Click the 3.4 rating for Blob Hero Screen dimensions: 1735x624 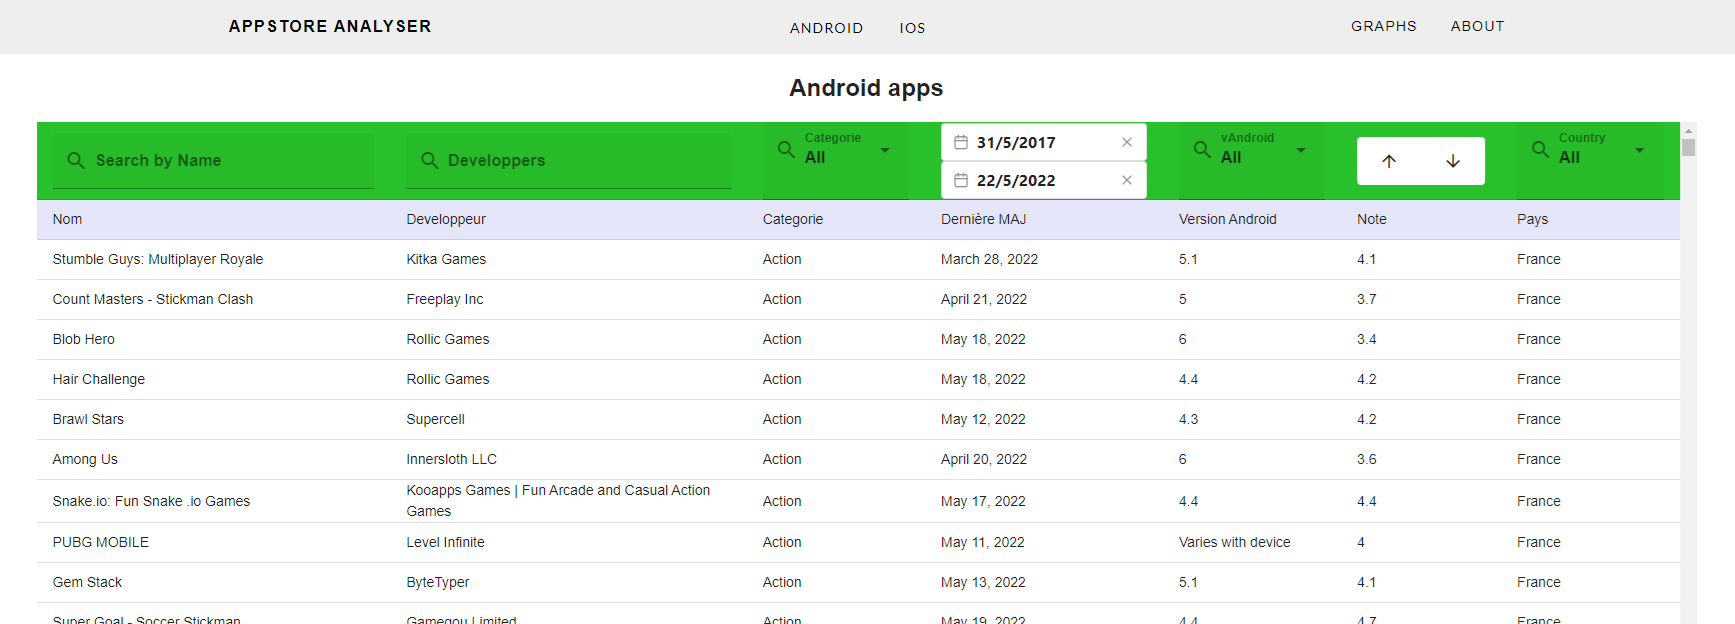click(x=1366, y=339)
